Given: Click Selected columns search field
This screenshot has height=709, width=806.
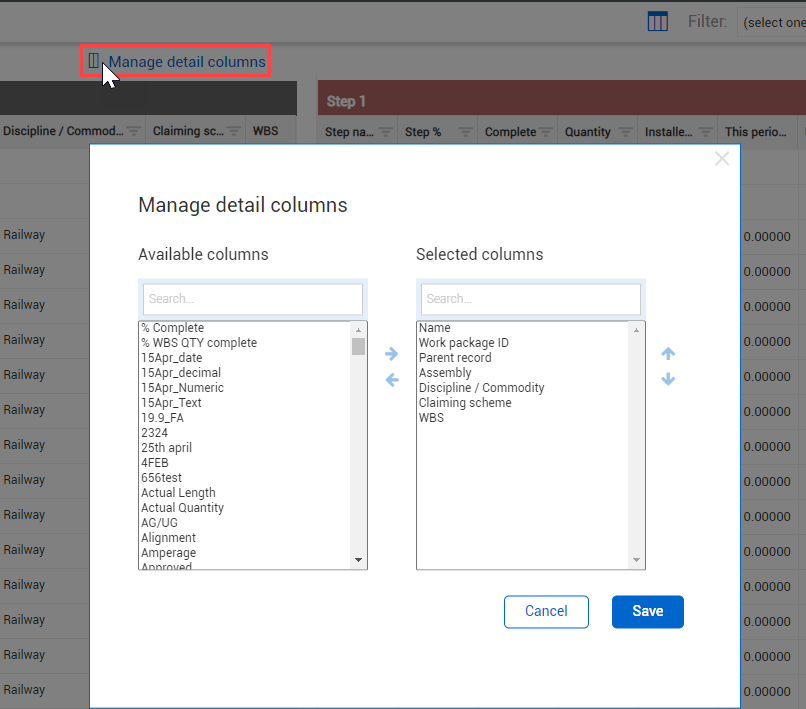Looking at the screenshot, I should click(531, 299).
